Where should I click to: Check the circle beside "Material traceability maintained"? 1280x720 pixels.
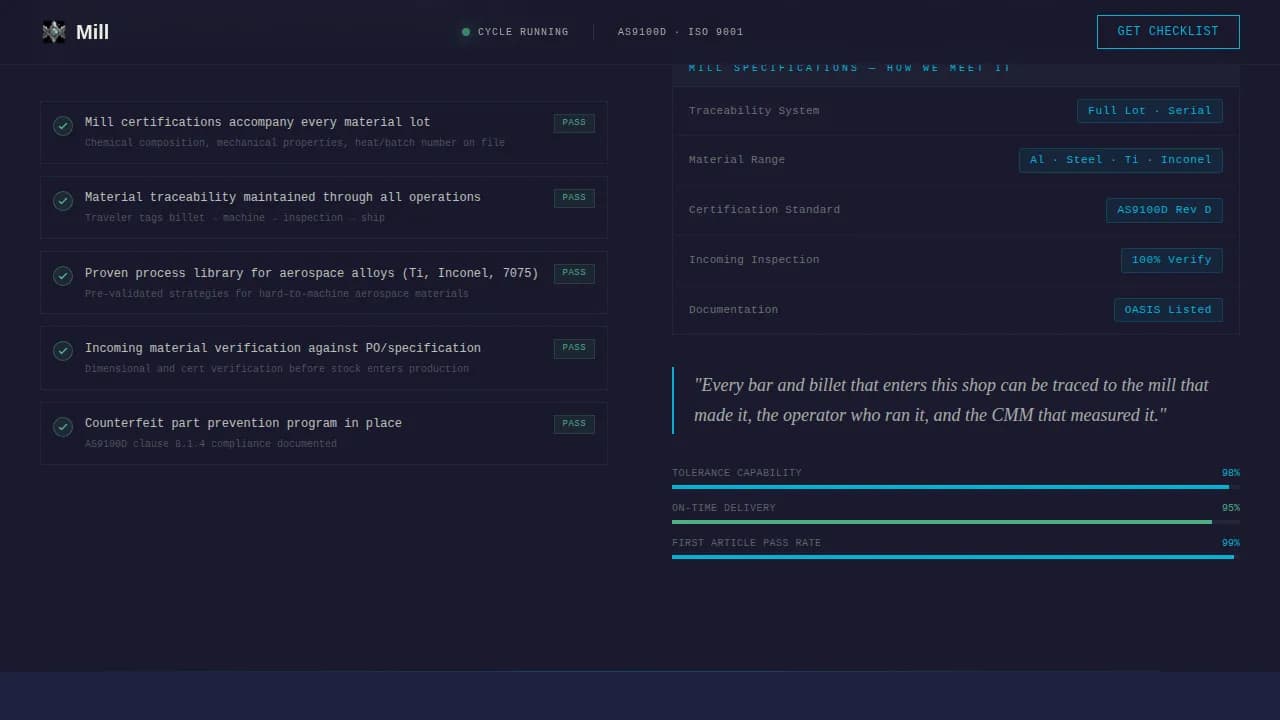[x=63, y=201]
